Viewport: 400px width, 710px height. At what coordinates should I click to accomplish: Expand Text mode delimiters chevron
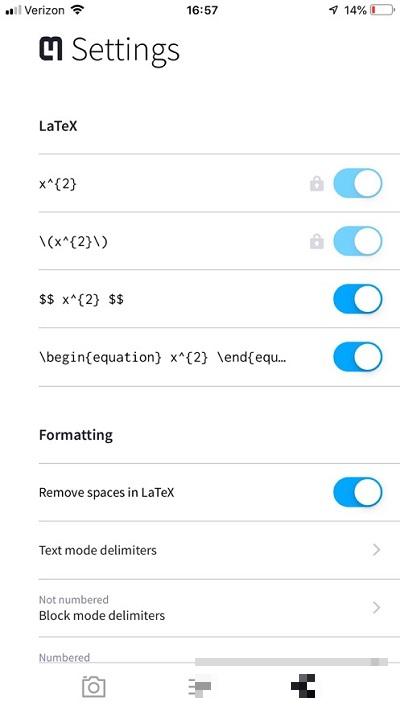376,550
